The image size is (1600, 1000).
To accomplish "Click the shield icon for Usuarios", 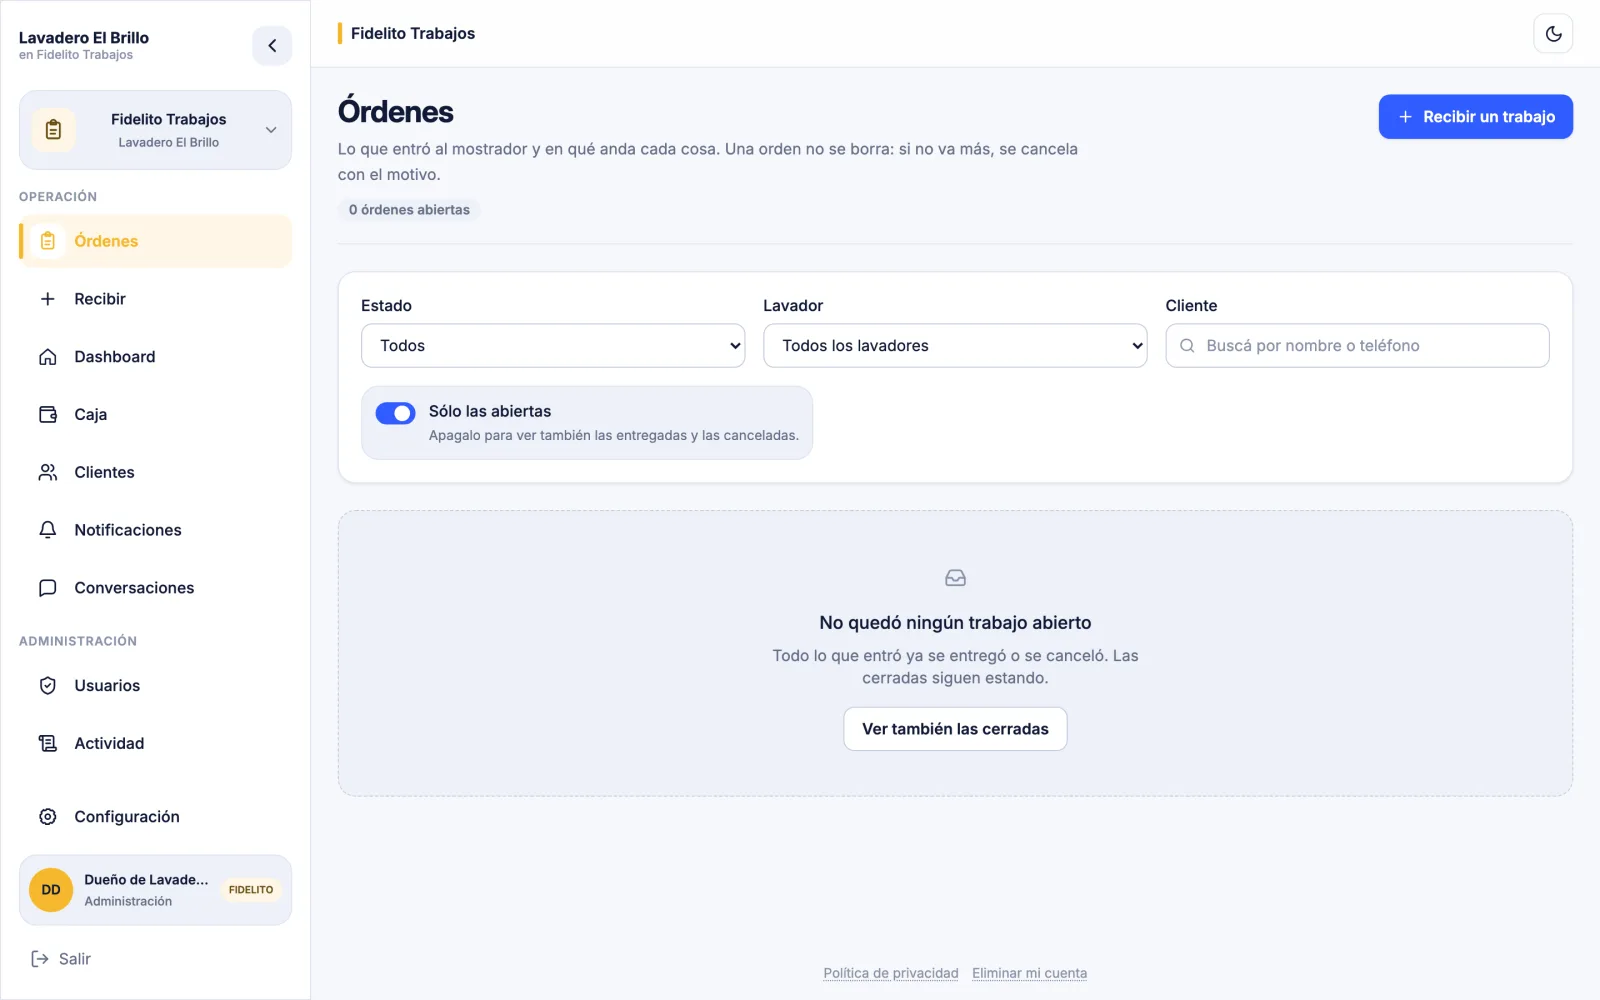I will tap(48, 686).
